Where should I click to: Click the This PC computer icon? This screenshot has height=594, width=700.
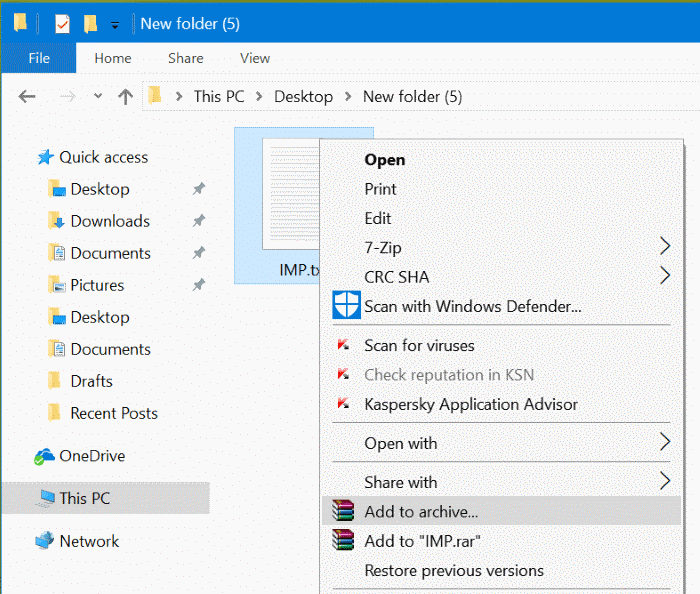[45, 498]
